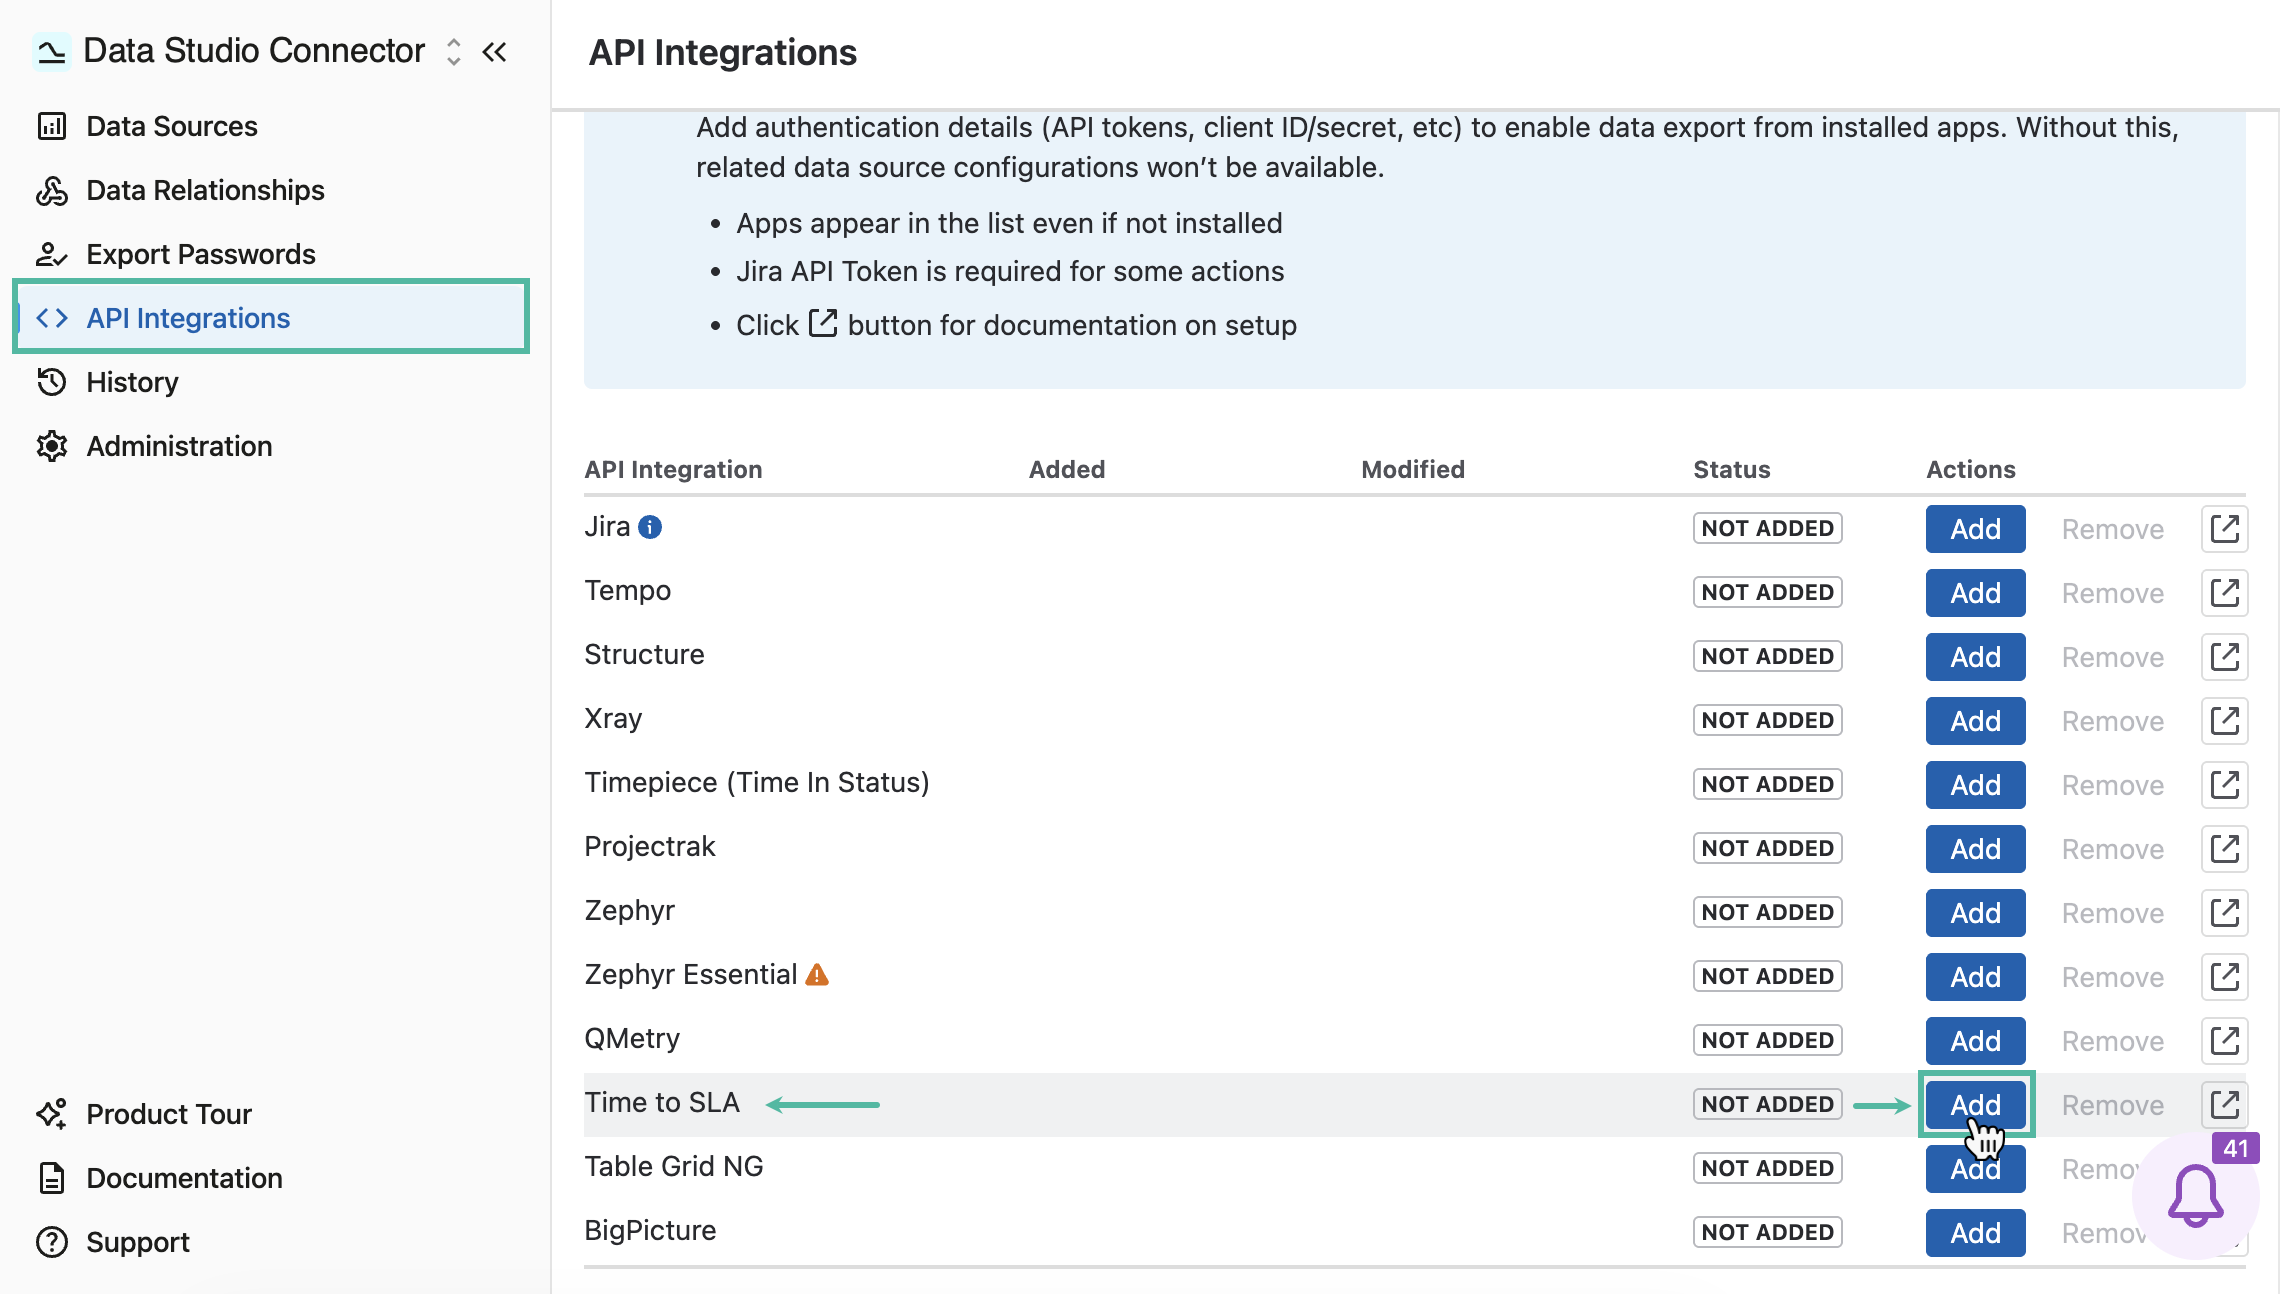Click the Data Relationships webhook icon
The width and height of the screenshot is (2280, 1294).
(x=51, y=190)
